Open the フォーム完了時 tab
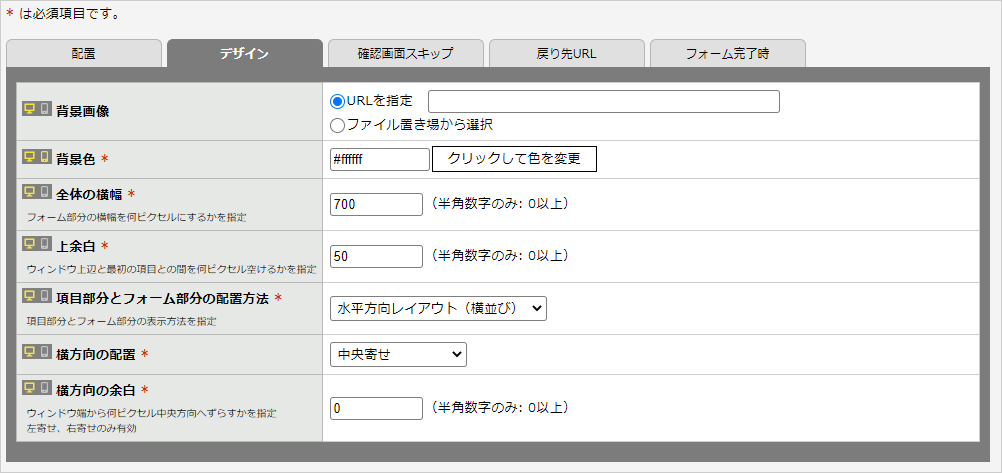This screenshot has width=1002, height=473. tap(728, 53)
